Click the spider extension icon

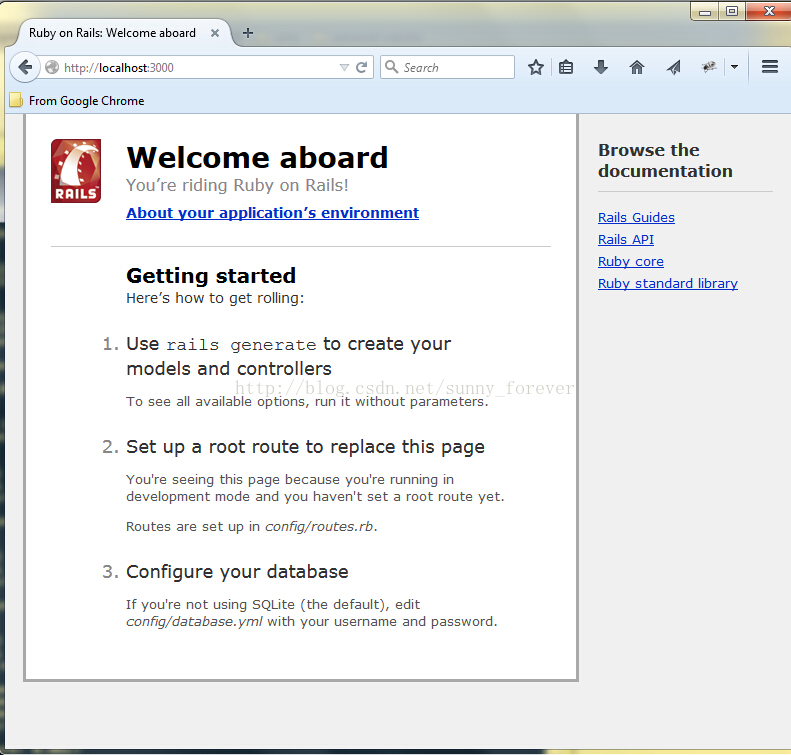[709, 67]
